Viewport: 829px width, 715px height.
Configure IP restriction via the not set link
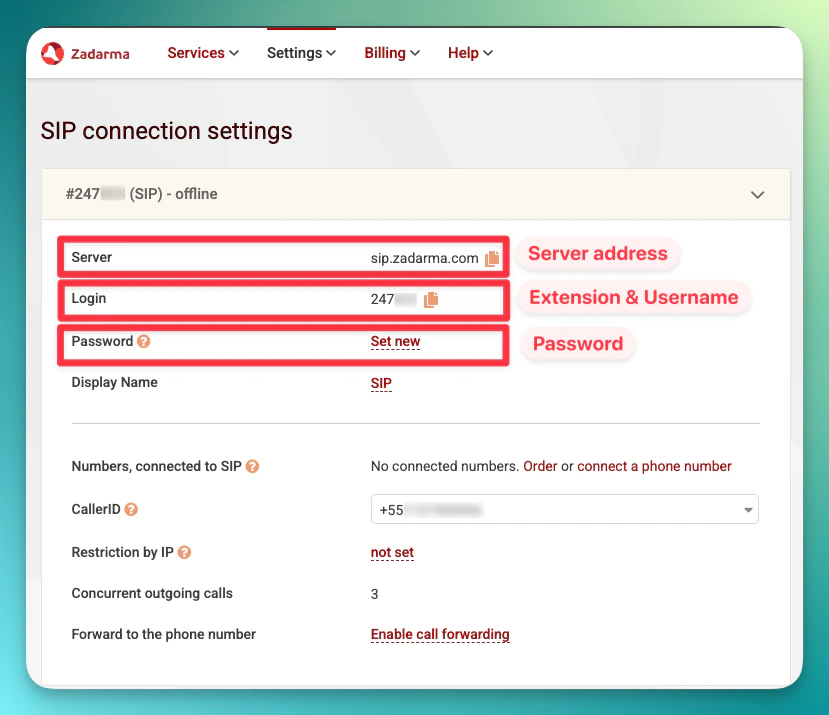coord(391,552)
